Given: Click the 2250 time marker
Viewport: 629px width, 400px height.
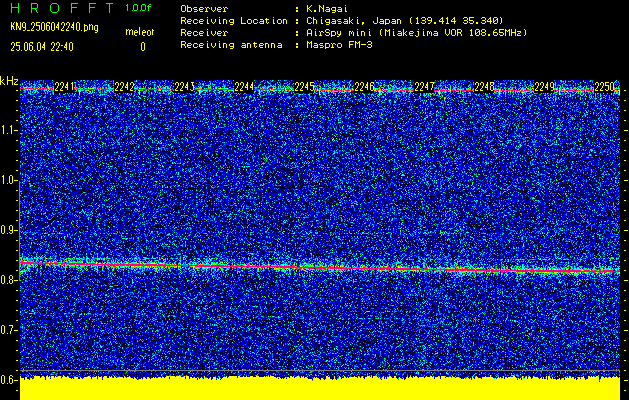Looking at the screenshot, I should click(604, 87).
